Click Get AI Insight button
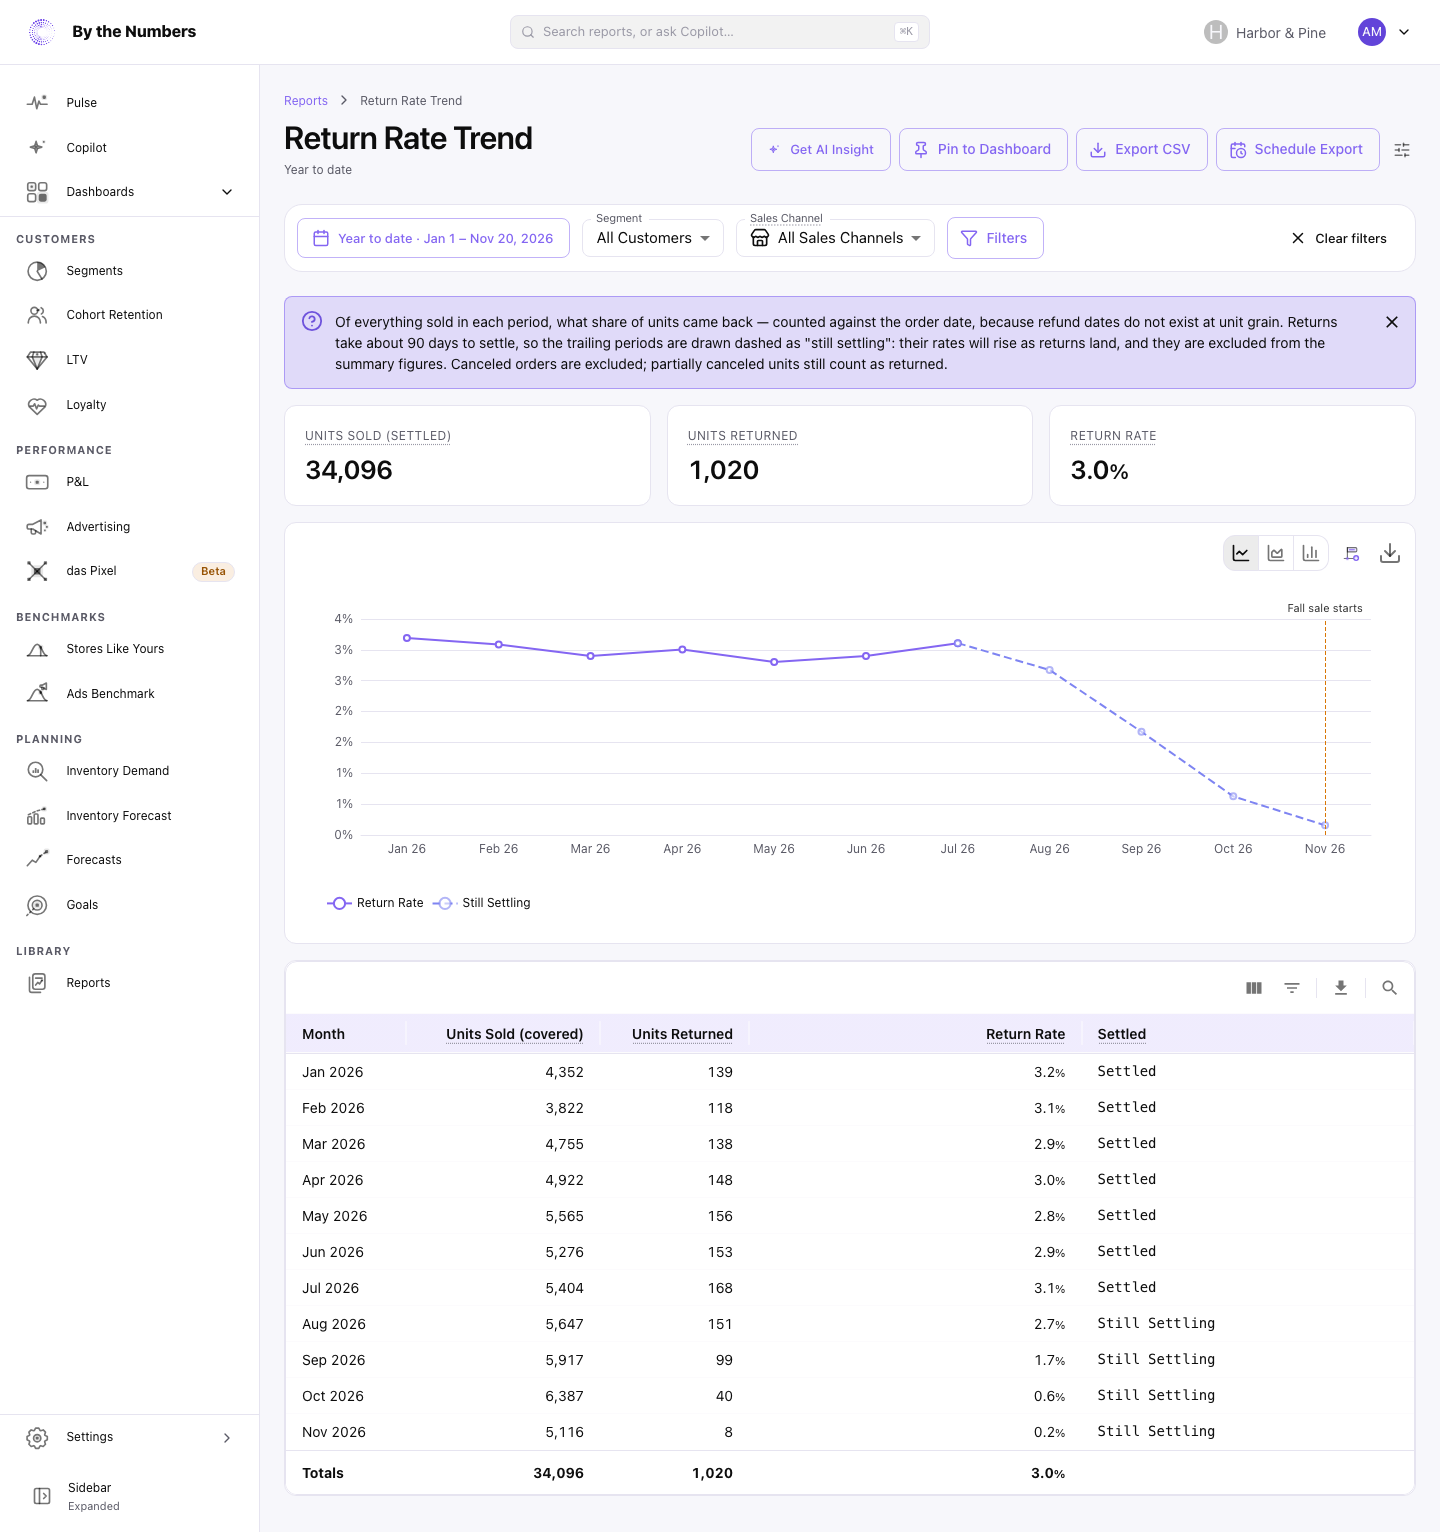 [821, 150]
